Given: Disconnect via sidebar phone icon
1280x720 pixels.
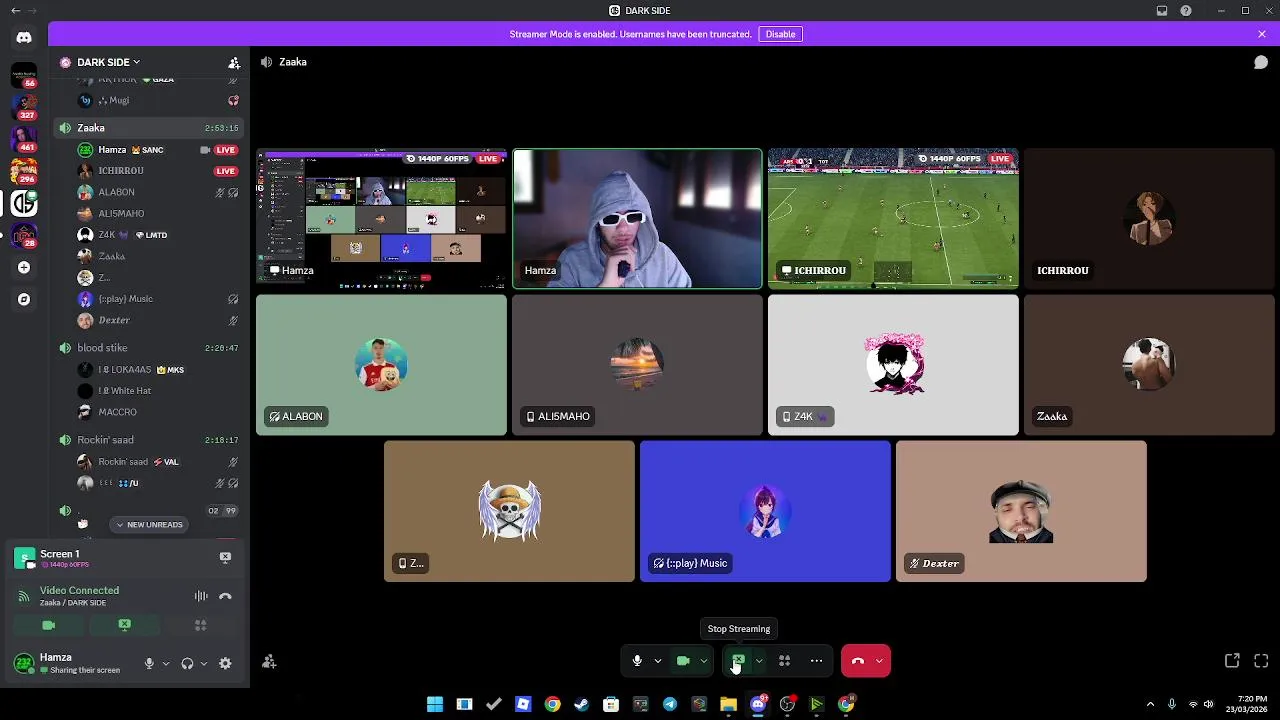Looking at the screenshot, I should 225,596.
